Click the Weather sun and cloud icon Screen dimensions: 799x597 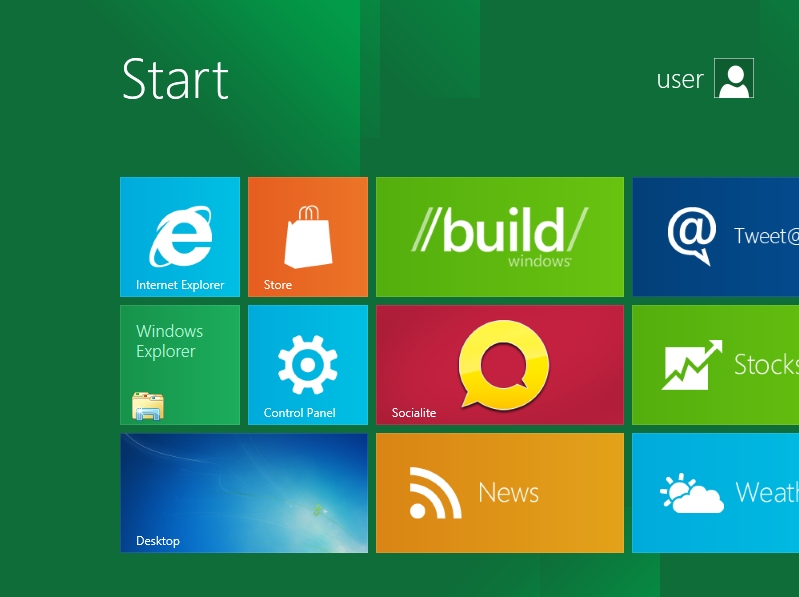pos(692,493)
